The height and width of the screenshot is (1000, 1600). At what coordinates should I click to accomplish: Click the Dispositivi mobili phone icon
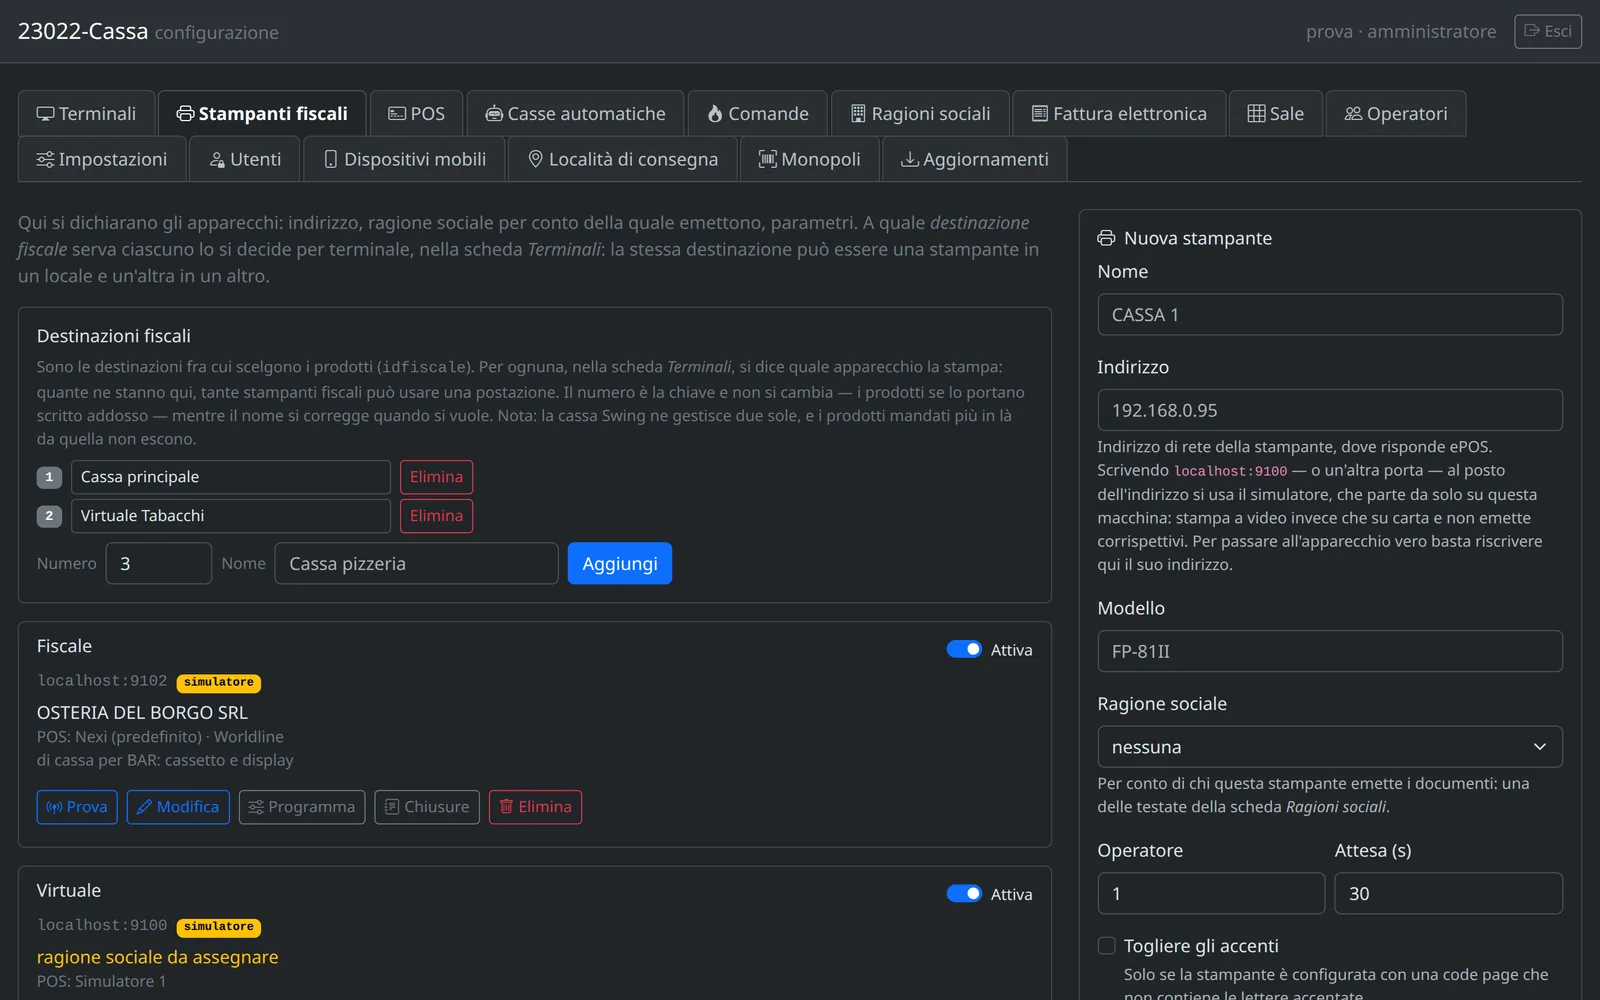331,159
